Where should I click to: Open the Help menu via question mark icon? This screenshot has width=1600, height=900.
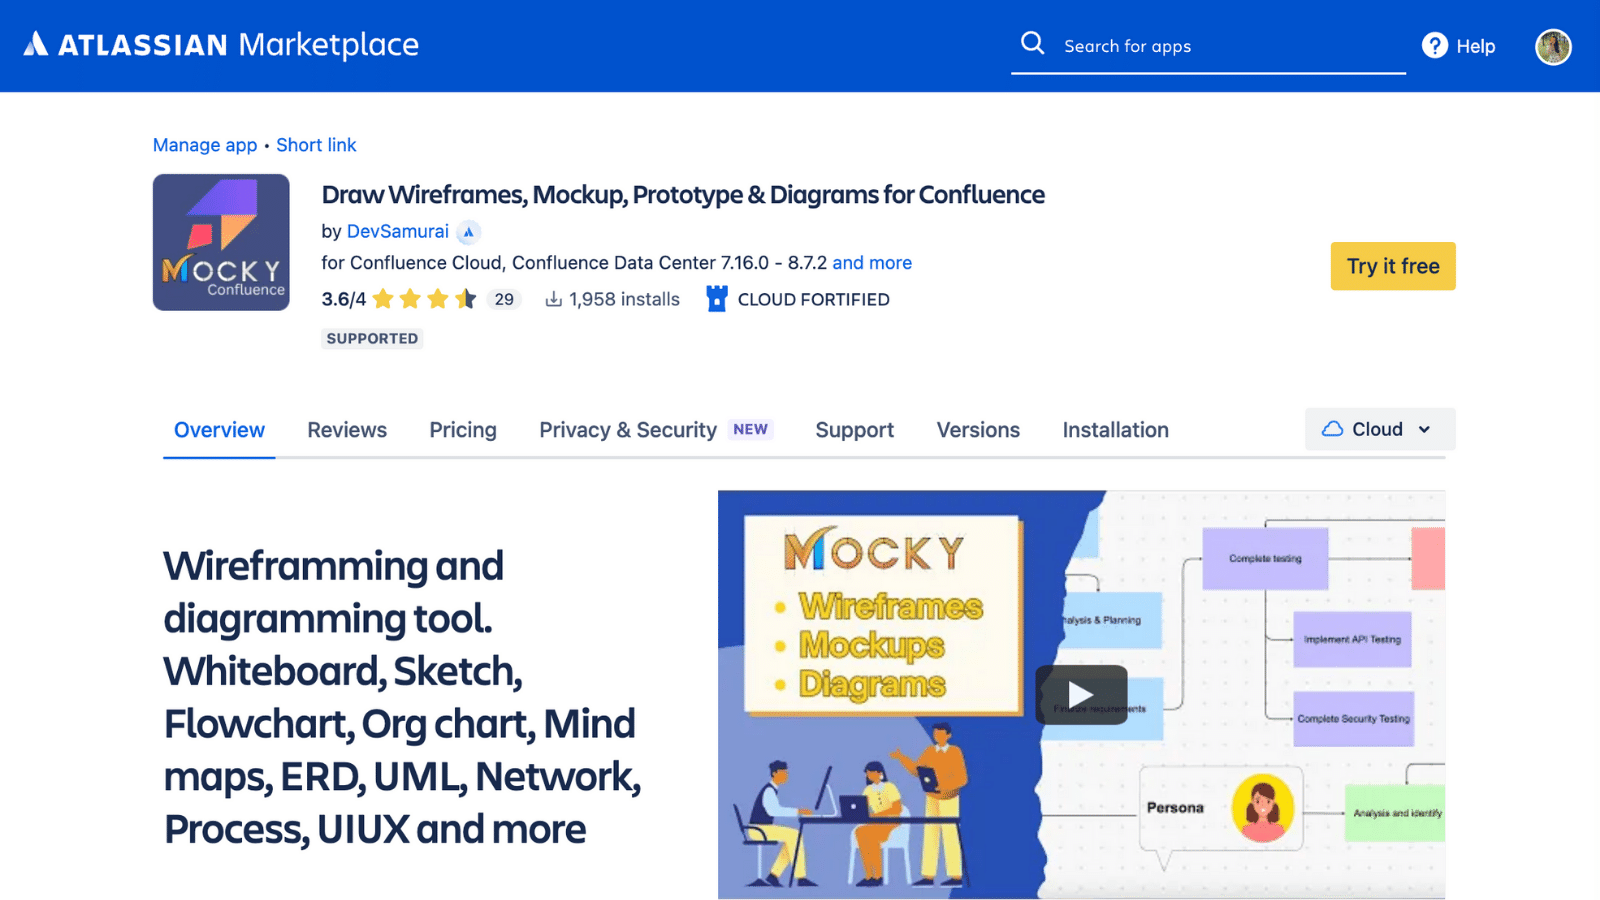[1435, 45]
